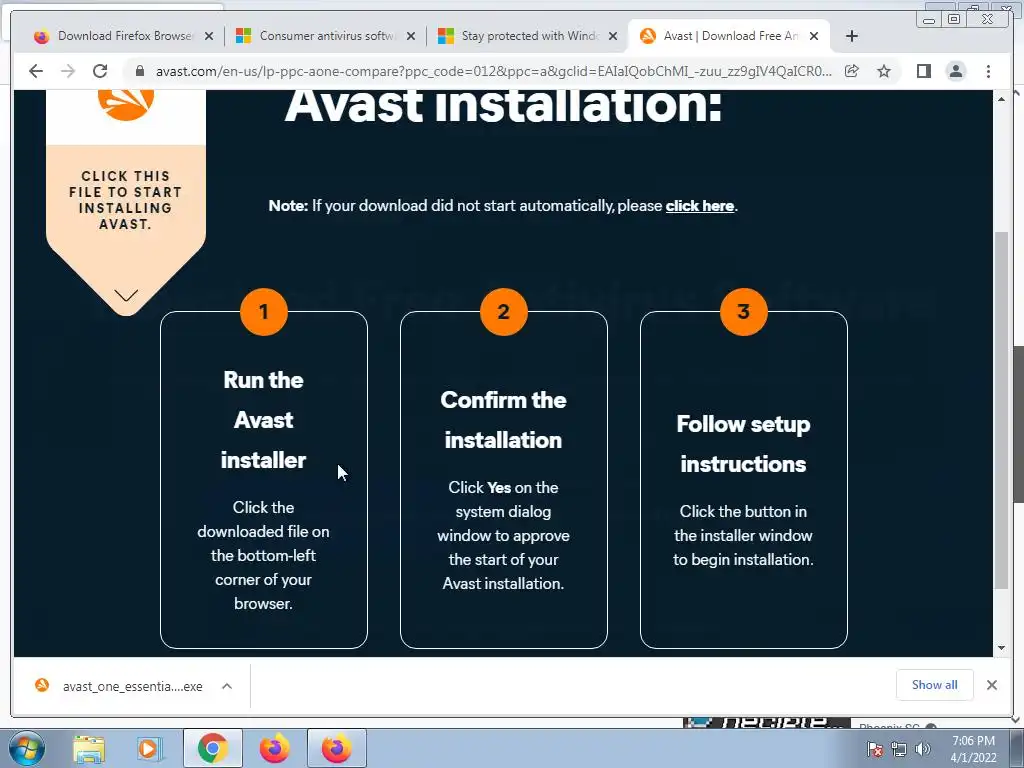Click the browser forward arrow
The width and height of the screenshot is (1024, 768).
pyautogui.click(x=68, y=71)
